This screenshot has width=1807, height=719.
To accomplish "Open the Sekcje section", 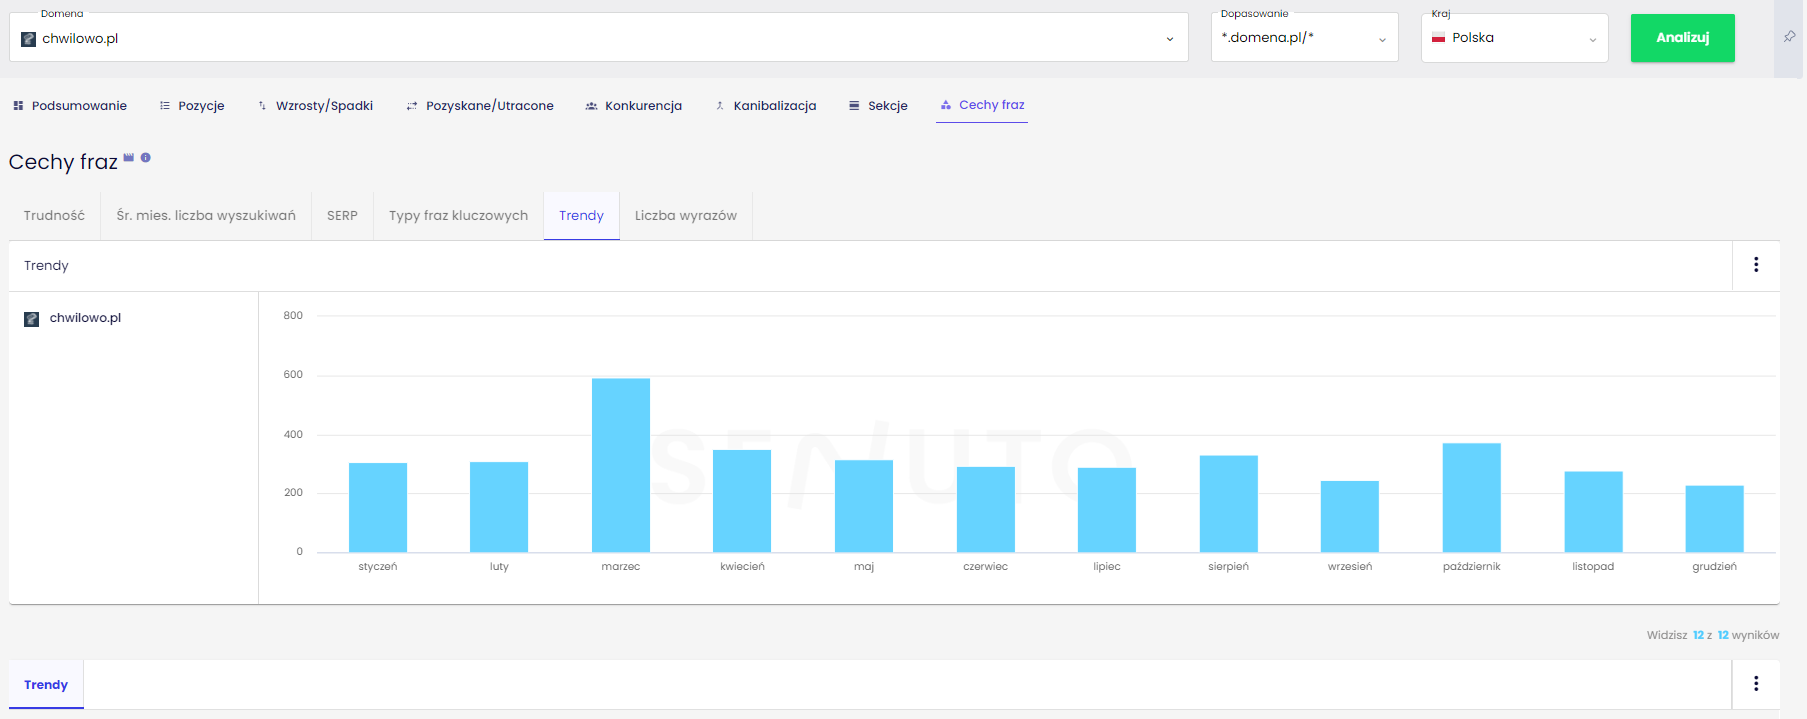I will (x=878, y=106).
